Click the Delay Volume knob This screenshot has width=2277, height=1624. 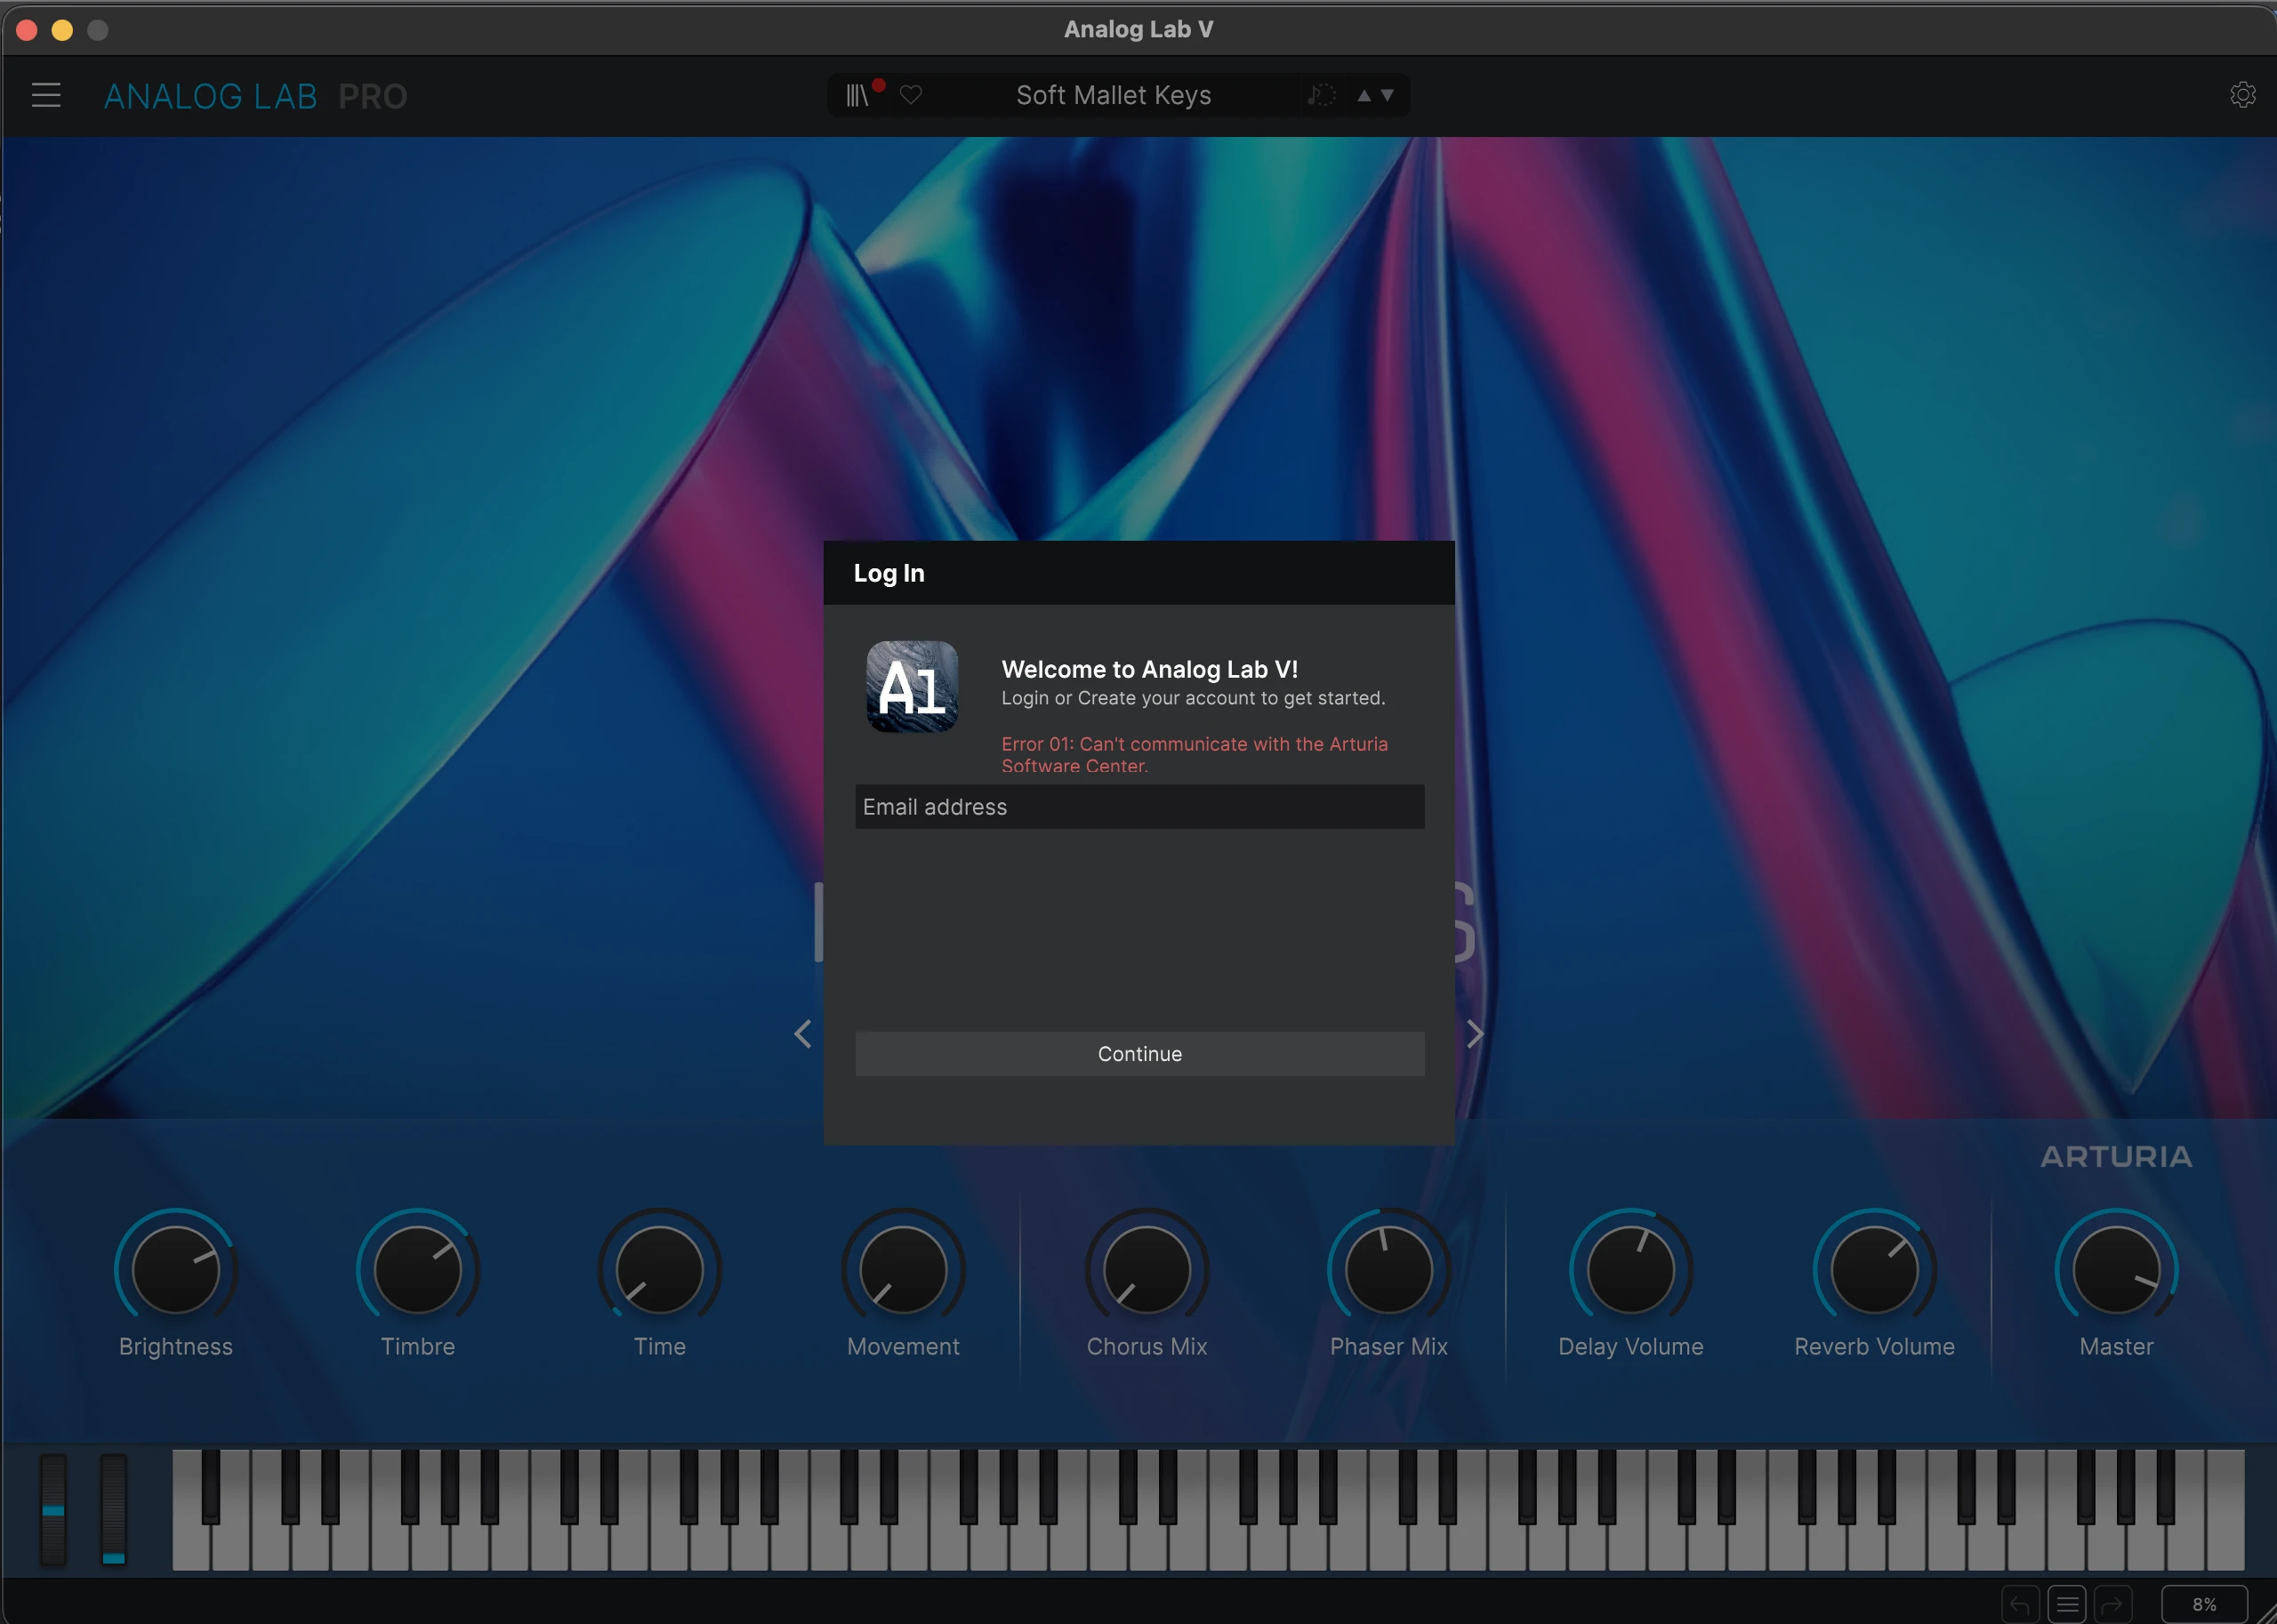click(1631, 1269)
